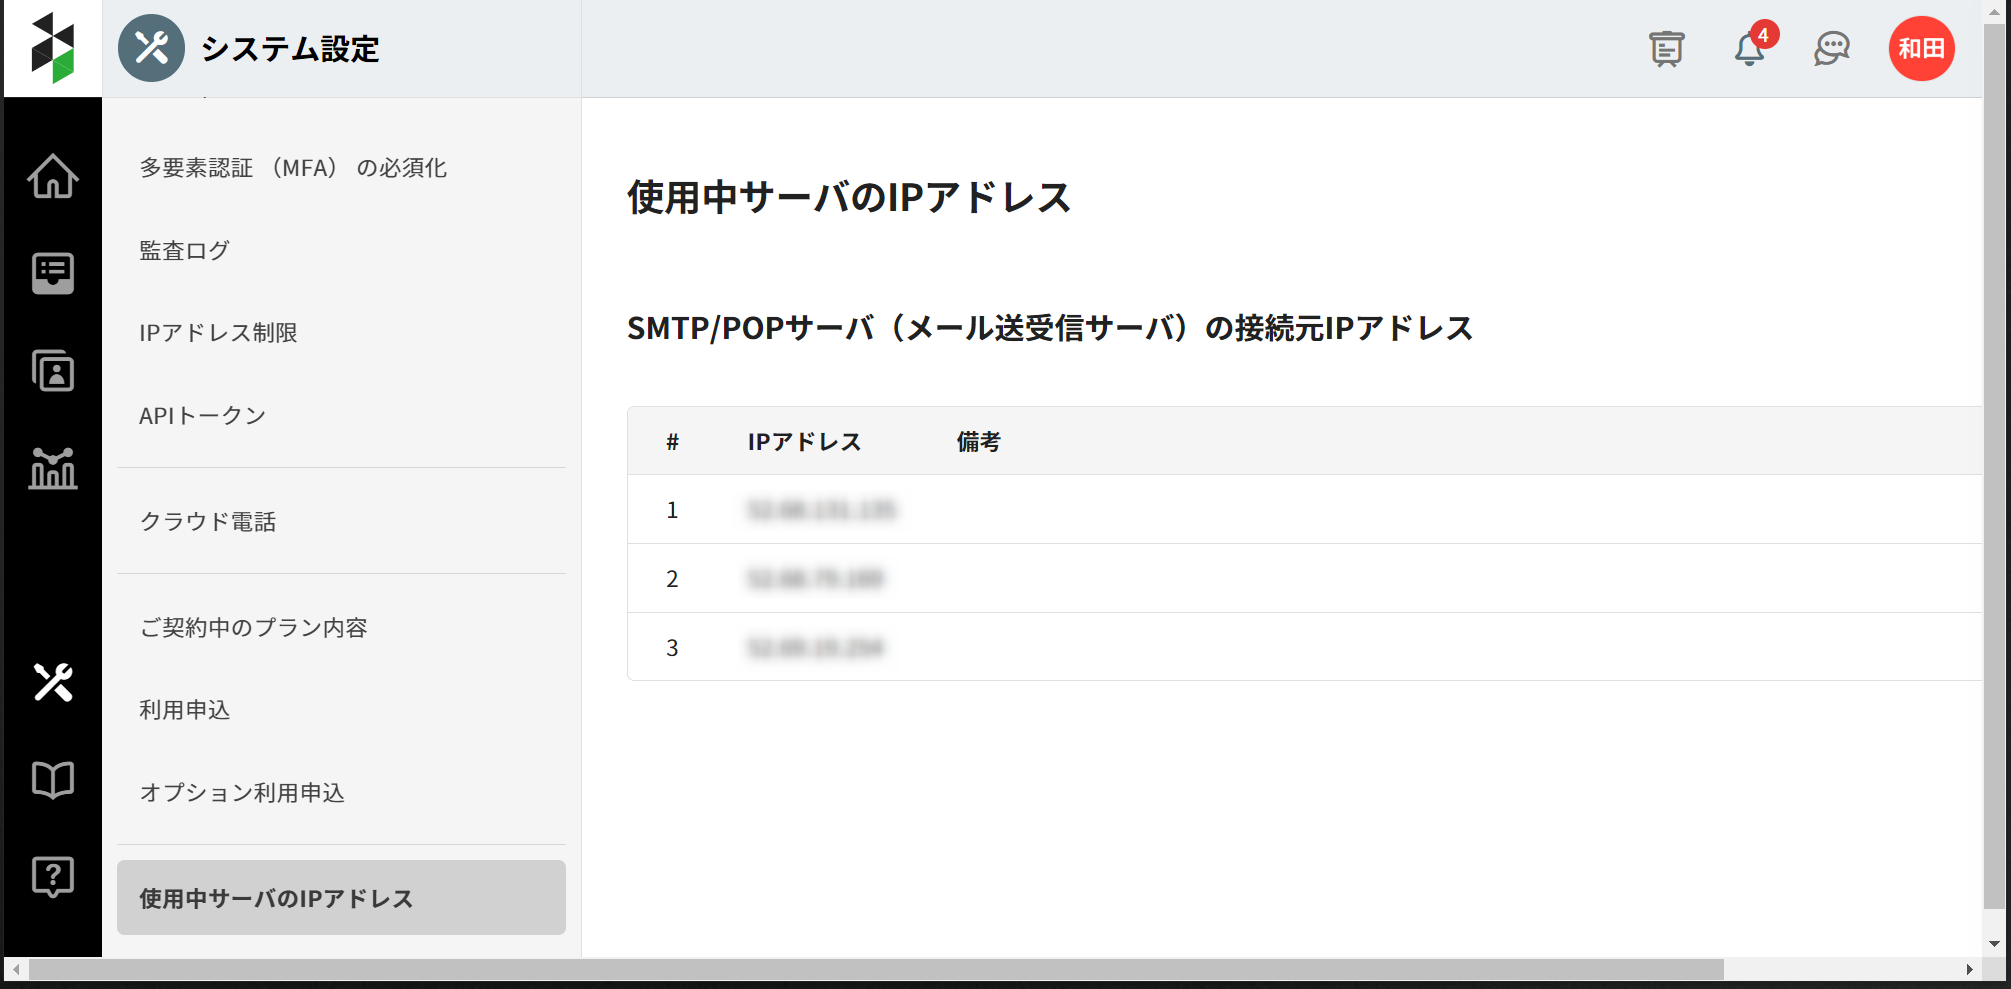Select 多要素認証（MFA）の必須化 menu item
Screen dimensions: 2011x989
[x=293, y=168]
